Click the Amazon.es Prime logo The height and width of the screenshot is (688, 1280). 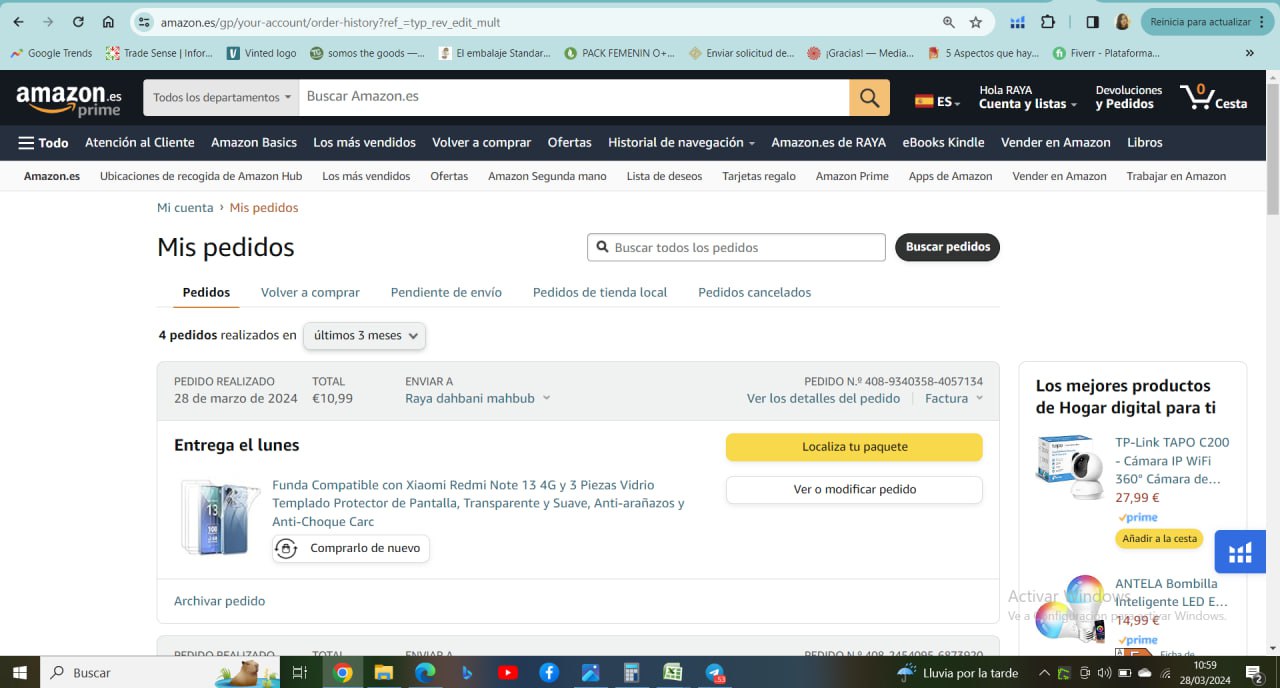pos(69,98)
